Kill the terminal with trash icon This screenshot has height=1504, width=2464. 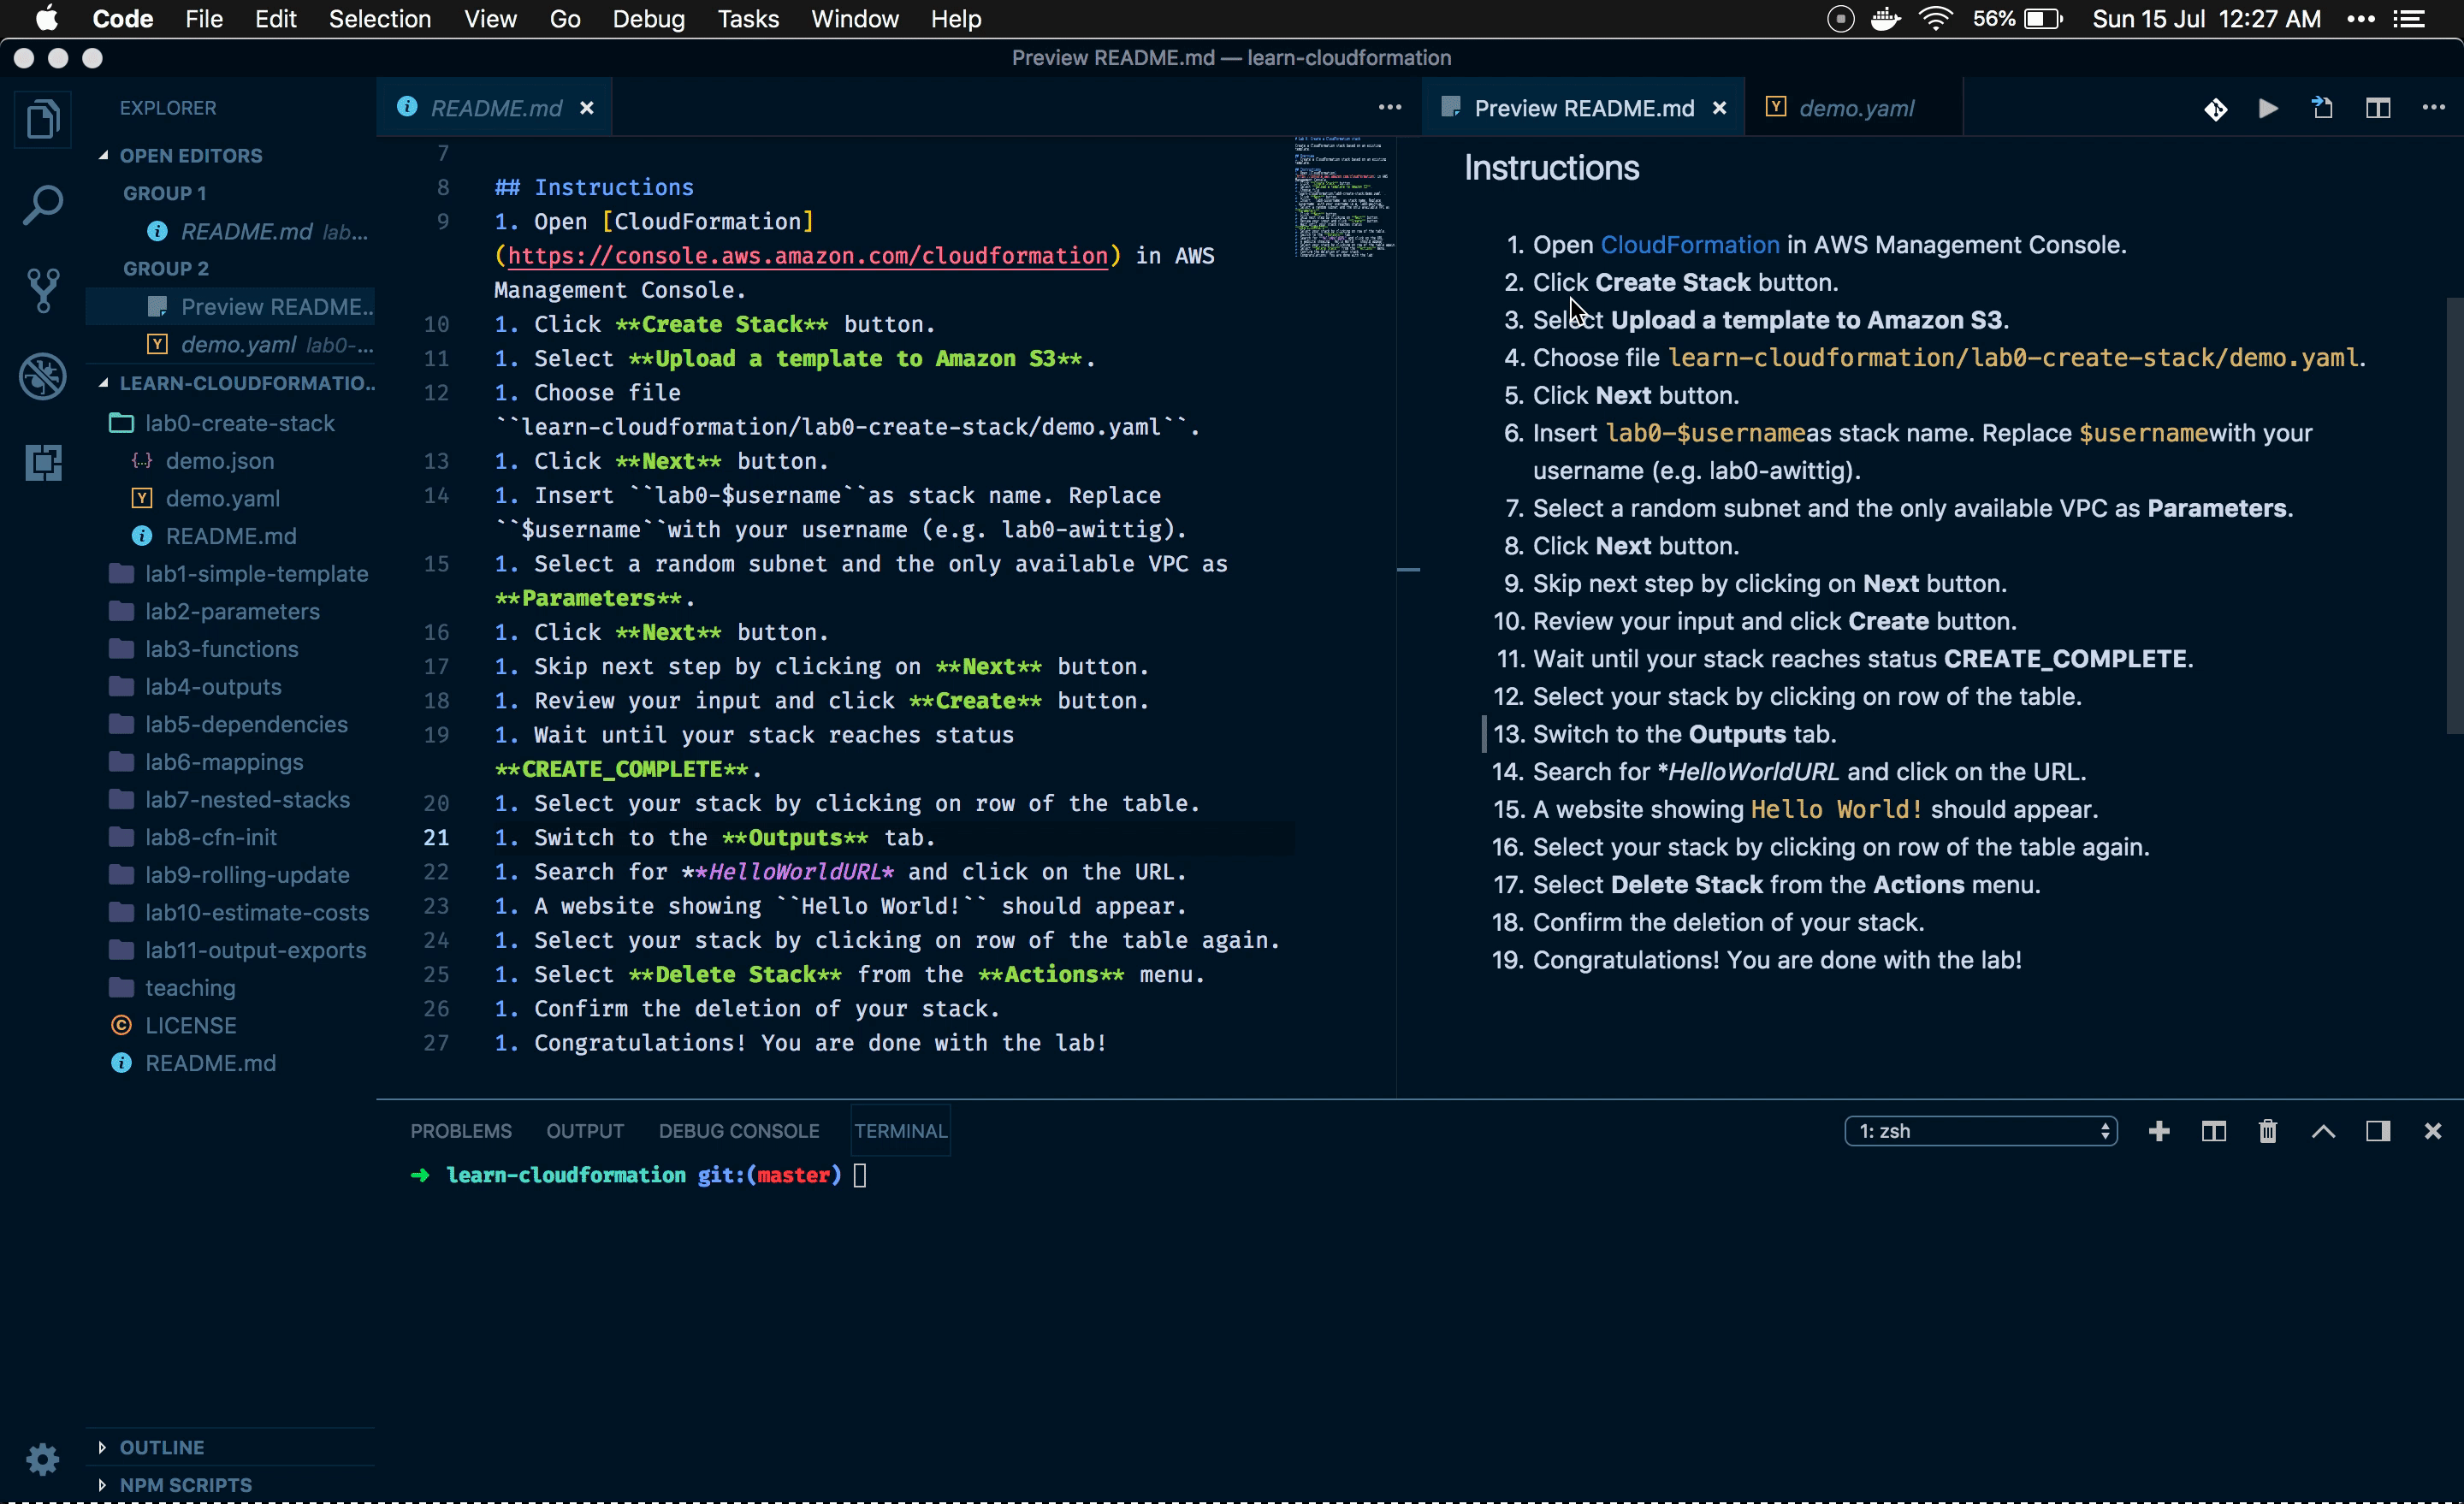pyautogui.click(x=2268, y=1130)
